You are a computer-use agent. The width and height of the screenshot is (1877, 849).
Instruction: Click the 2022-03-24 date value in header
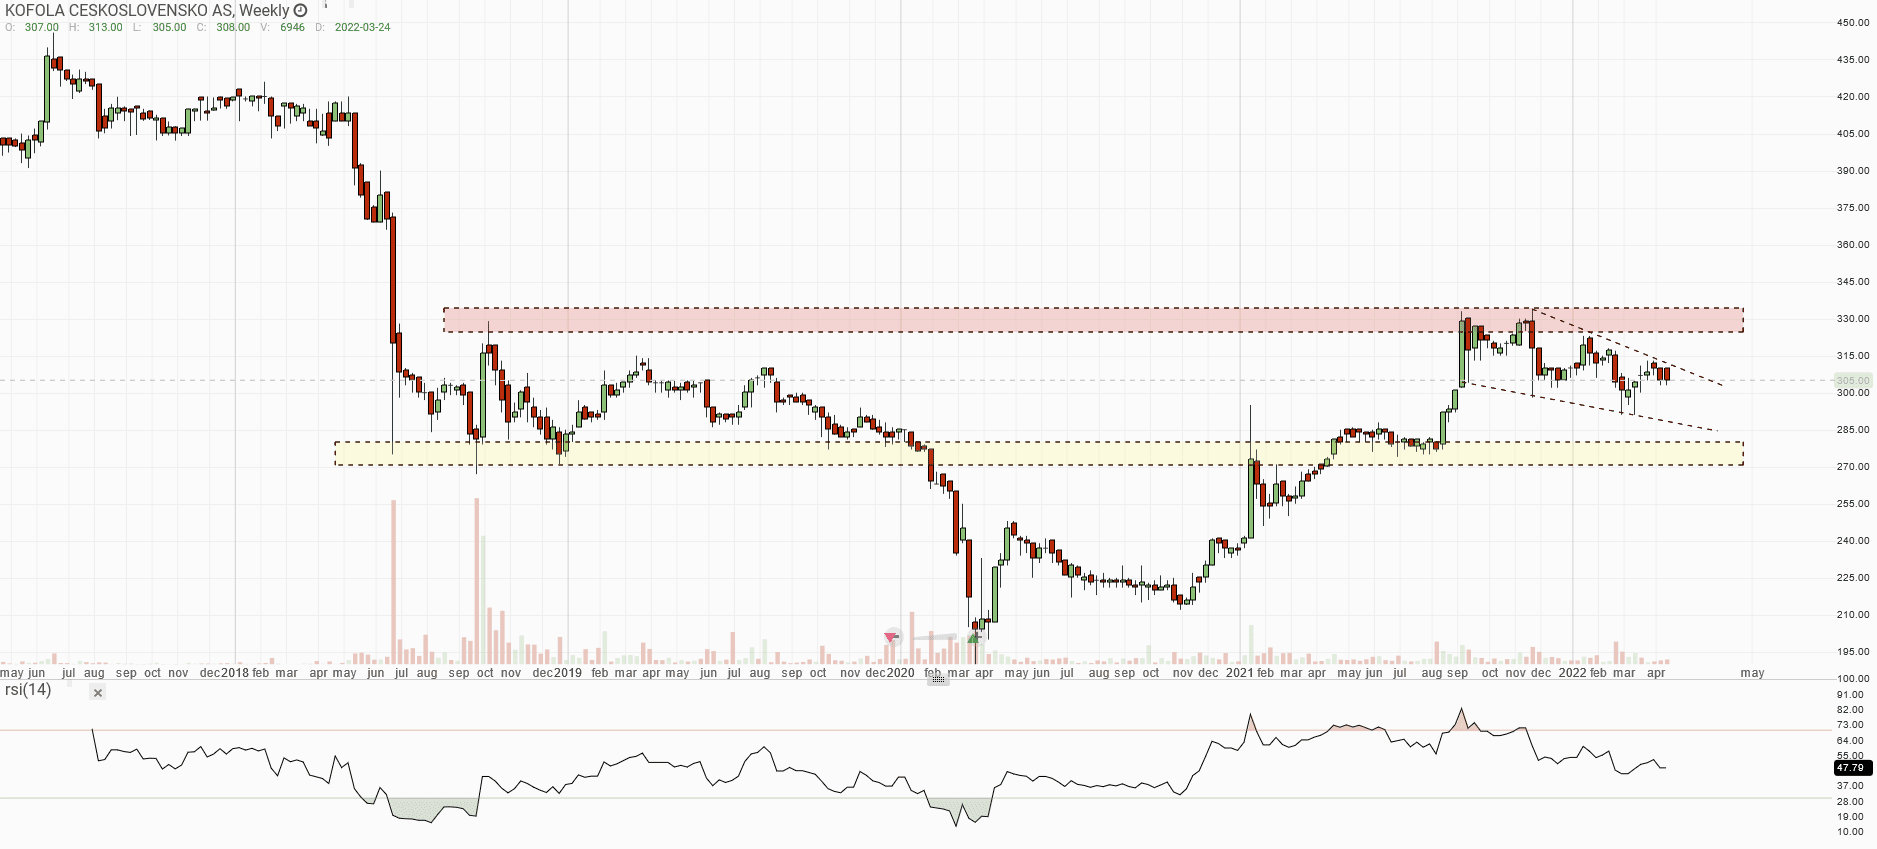(x=362, y=27)
